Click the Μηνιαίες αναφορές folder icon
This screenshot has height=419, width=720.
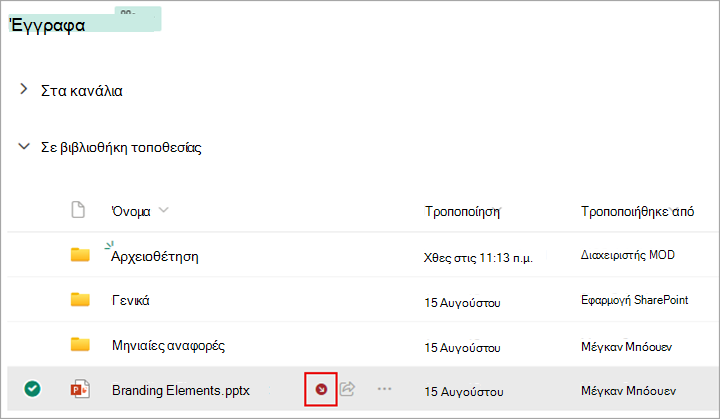tap(80, 344)
